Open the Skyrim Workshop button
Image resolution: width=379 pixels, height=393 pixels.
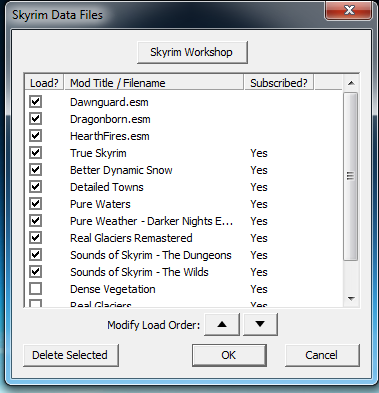click(192, 52)
